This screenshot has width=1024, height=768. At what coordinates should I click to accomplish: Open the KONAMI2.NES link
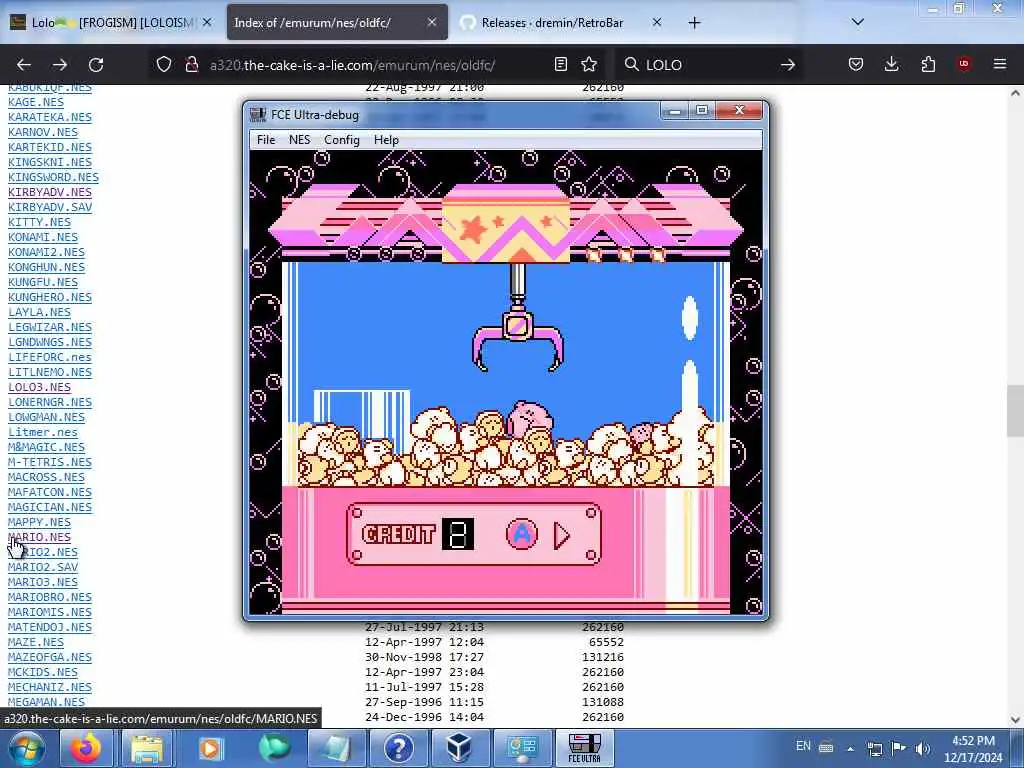46,252
